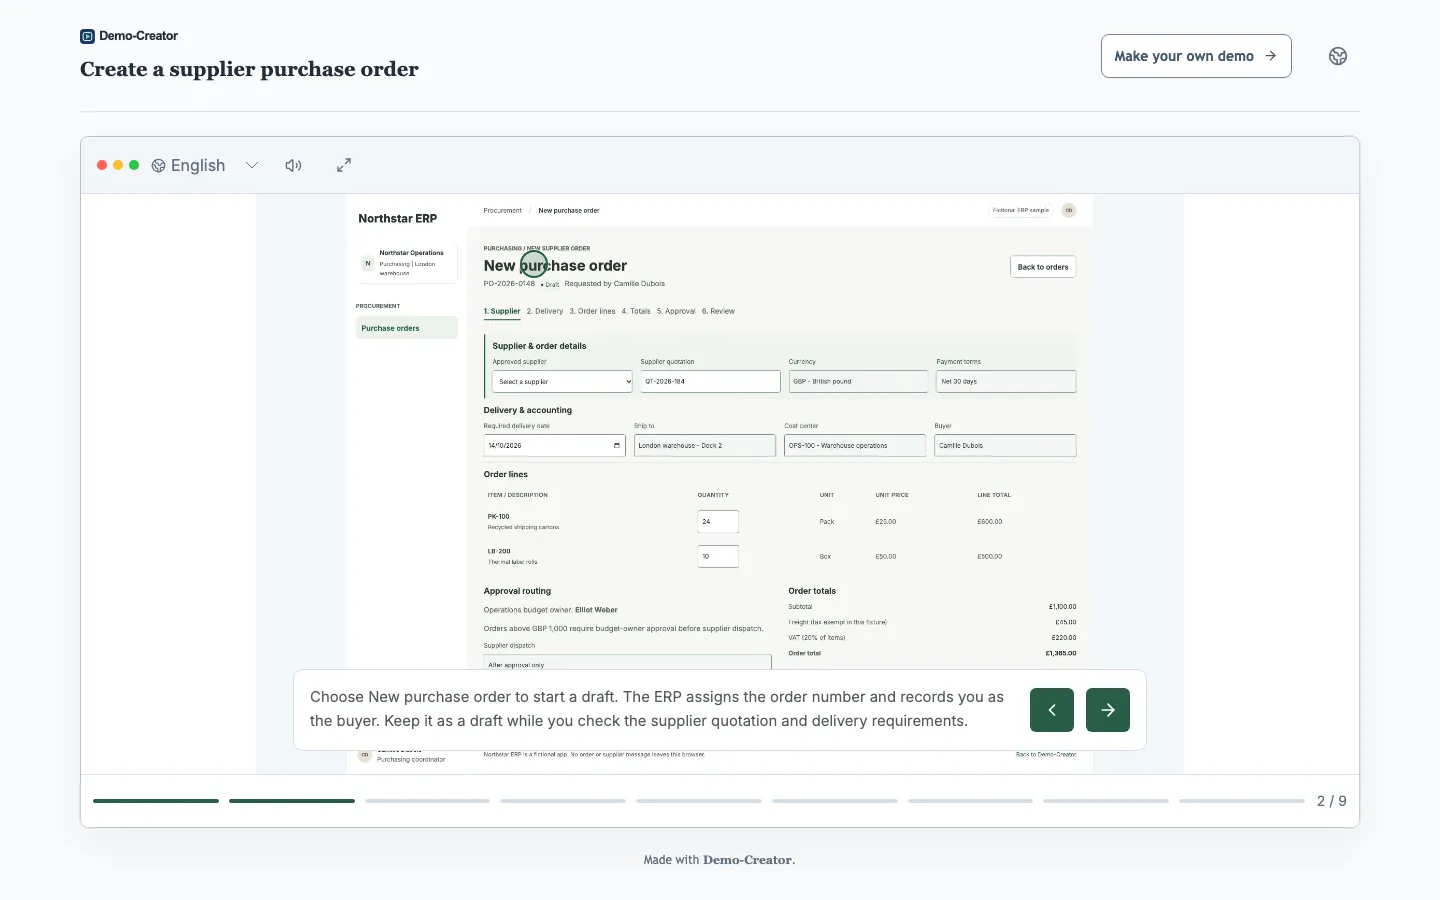Click the Back to Demo-Creator link
Screen dimensions: 1440x900
pyautogui.click(x=1046, y=754)
